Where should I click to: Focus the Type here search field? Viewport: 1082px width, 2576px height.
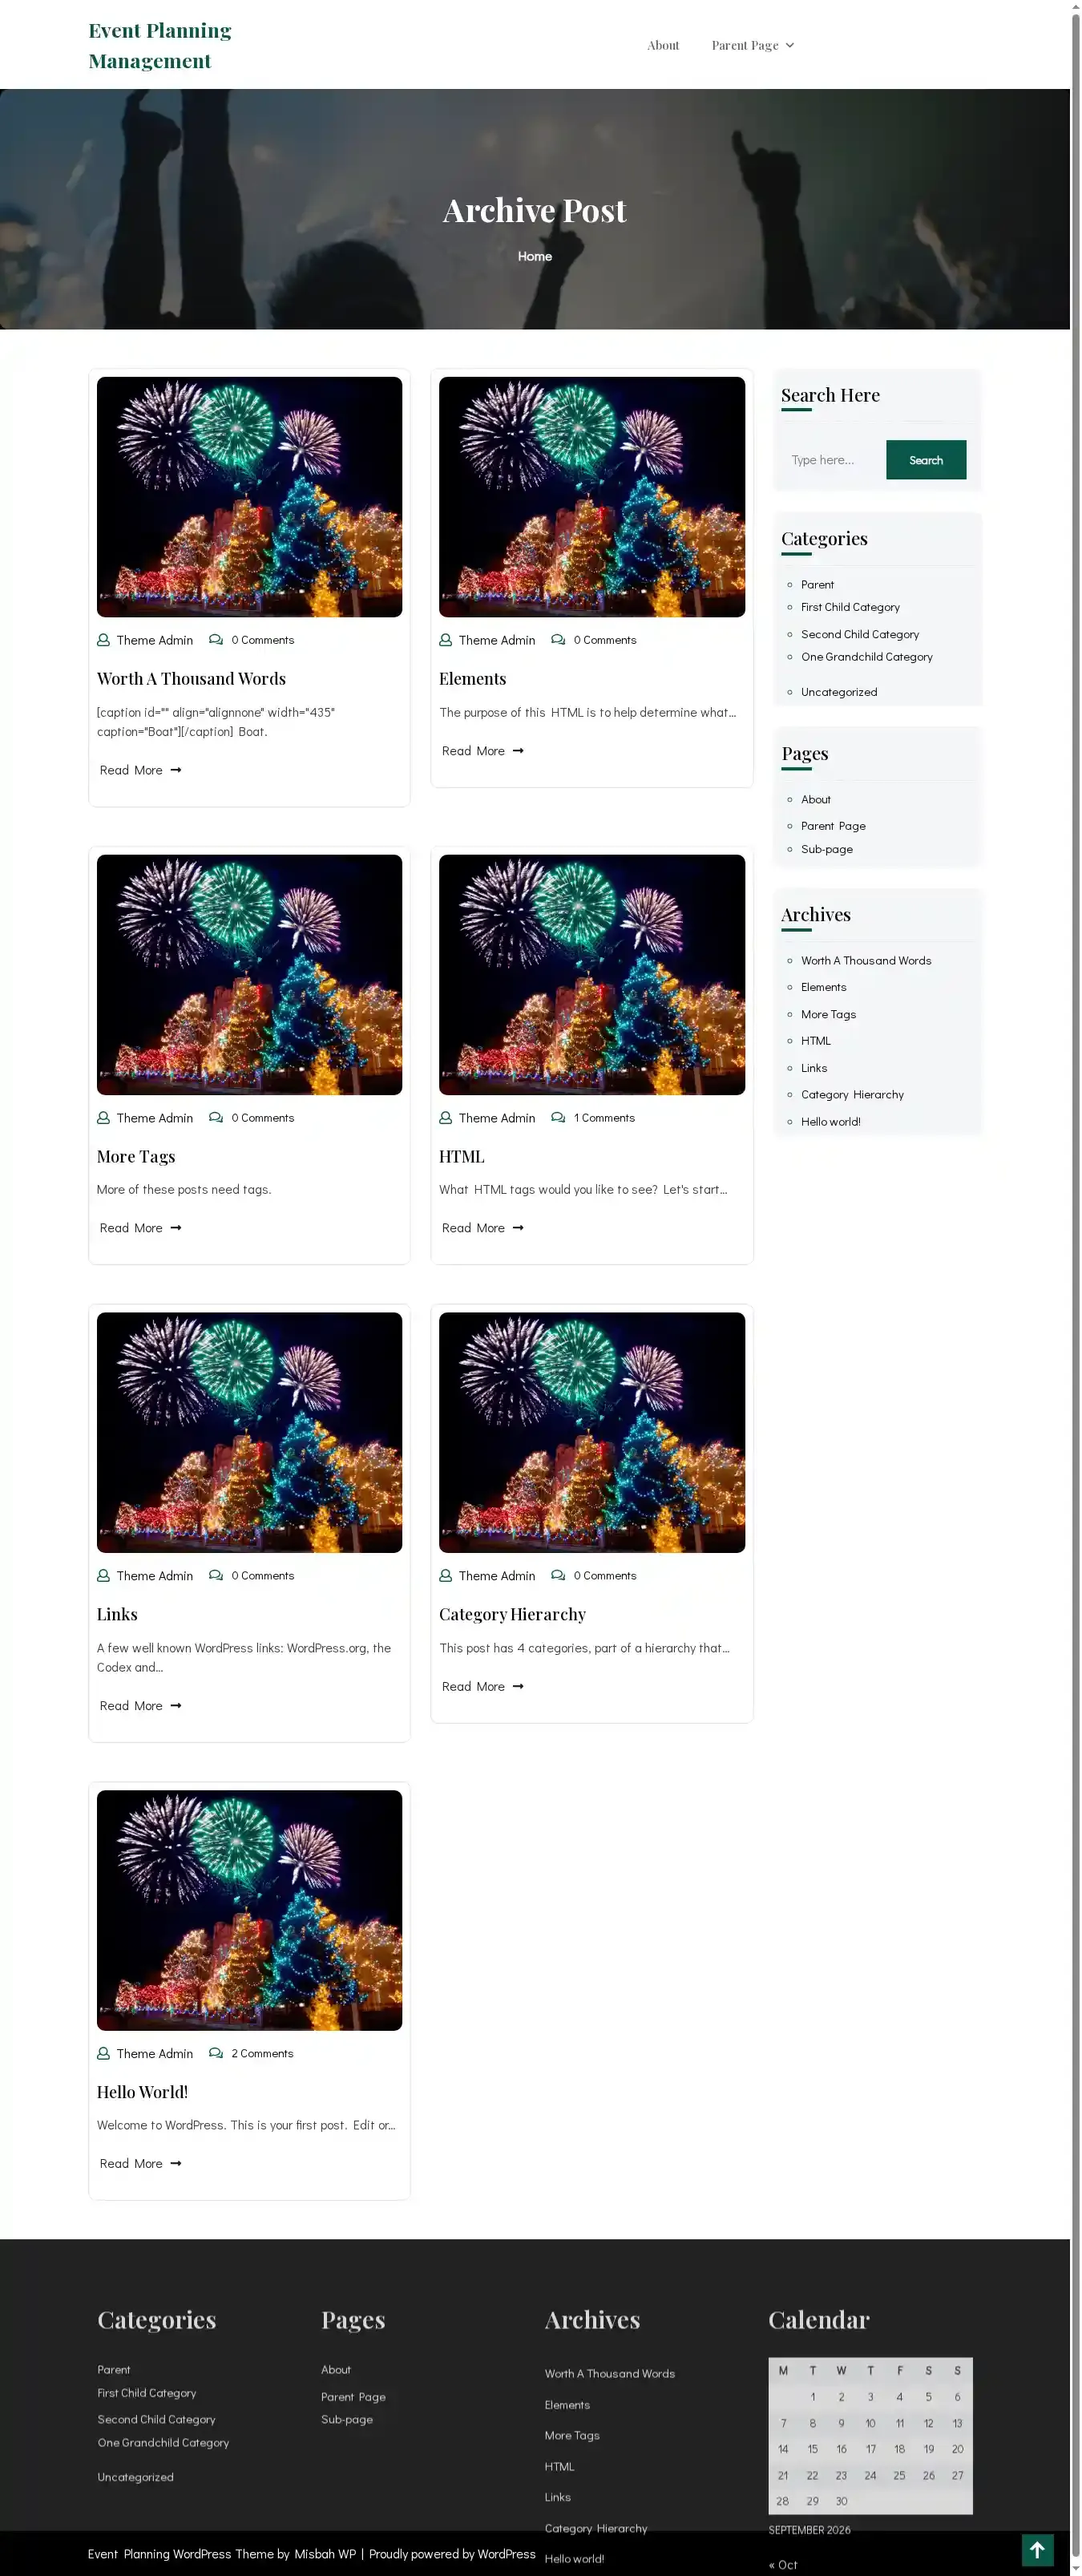[x=834, y=460]
